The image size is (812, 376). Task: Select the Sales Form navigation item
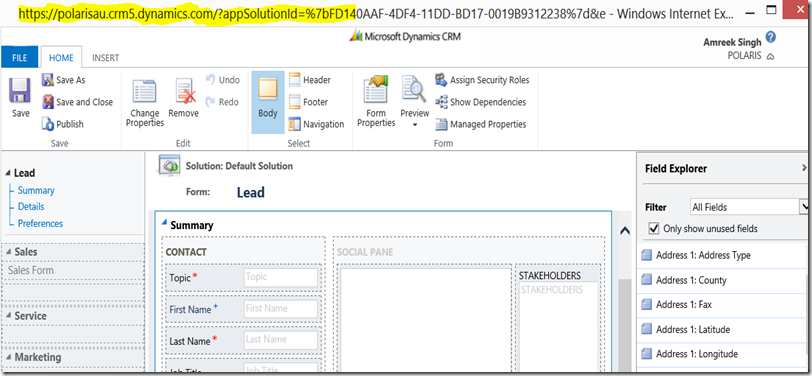(x=31, y=270)
